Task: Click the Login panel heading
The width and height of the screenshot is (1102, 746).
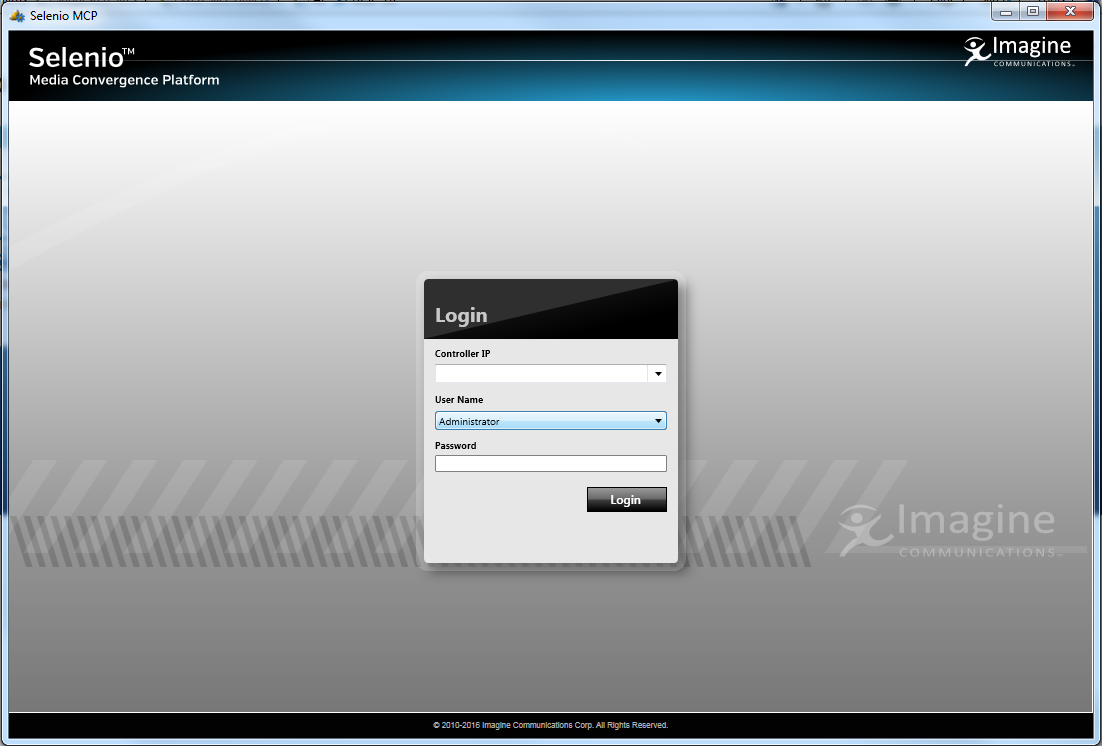Action: pos(461,316)
